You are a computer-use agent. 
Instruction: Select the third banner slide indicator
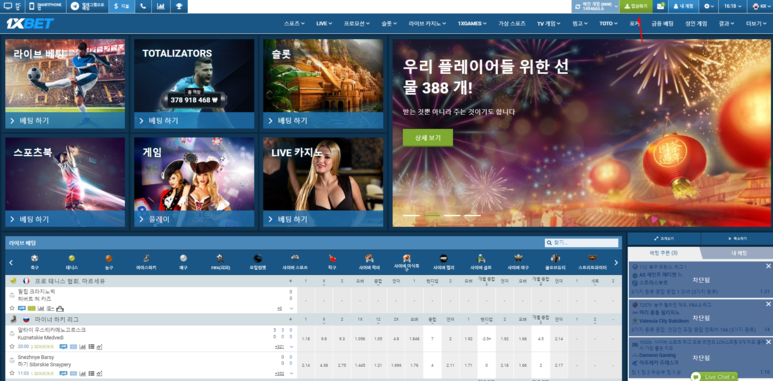click(452, 215)
